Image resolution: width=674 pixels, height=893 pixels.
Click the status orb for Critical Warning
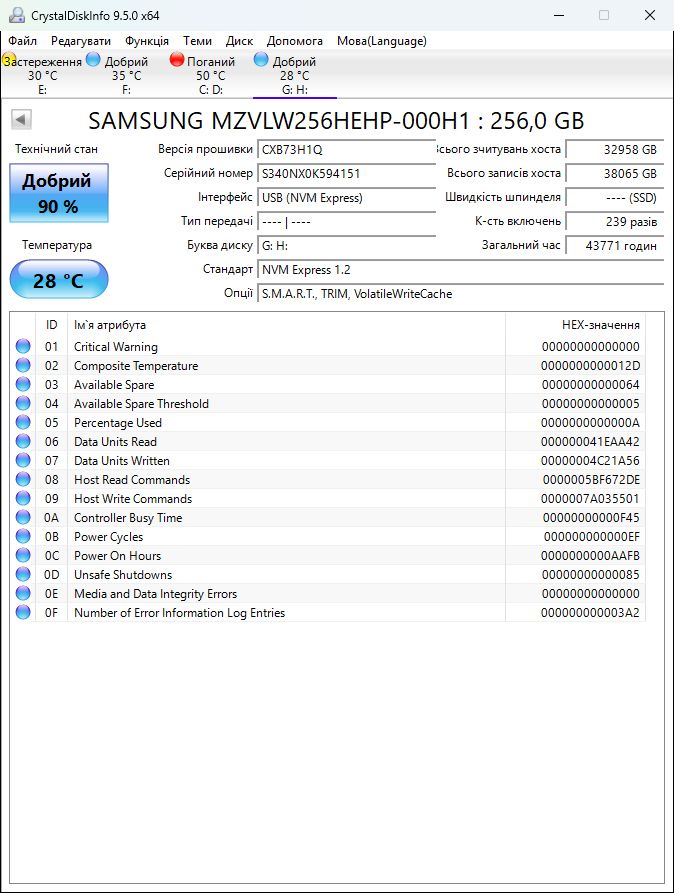tap(23, 346)
